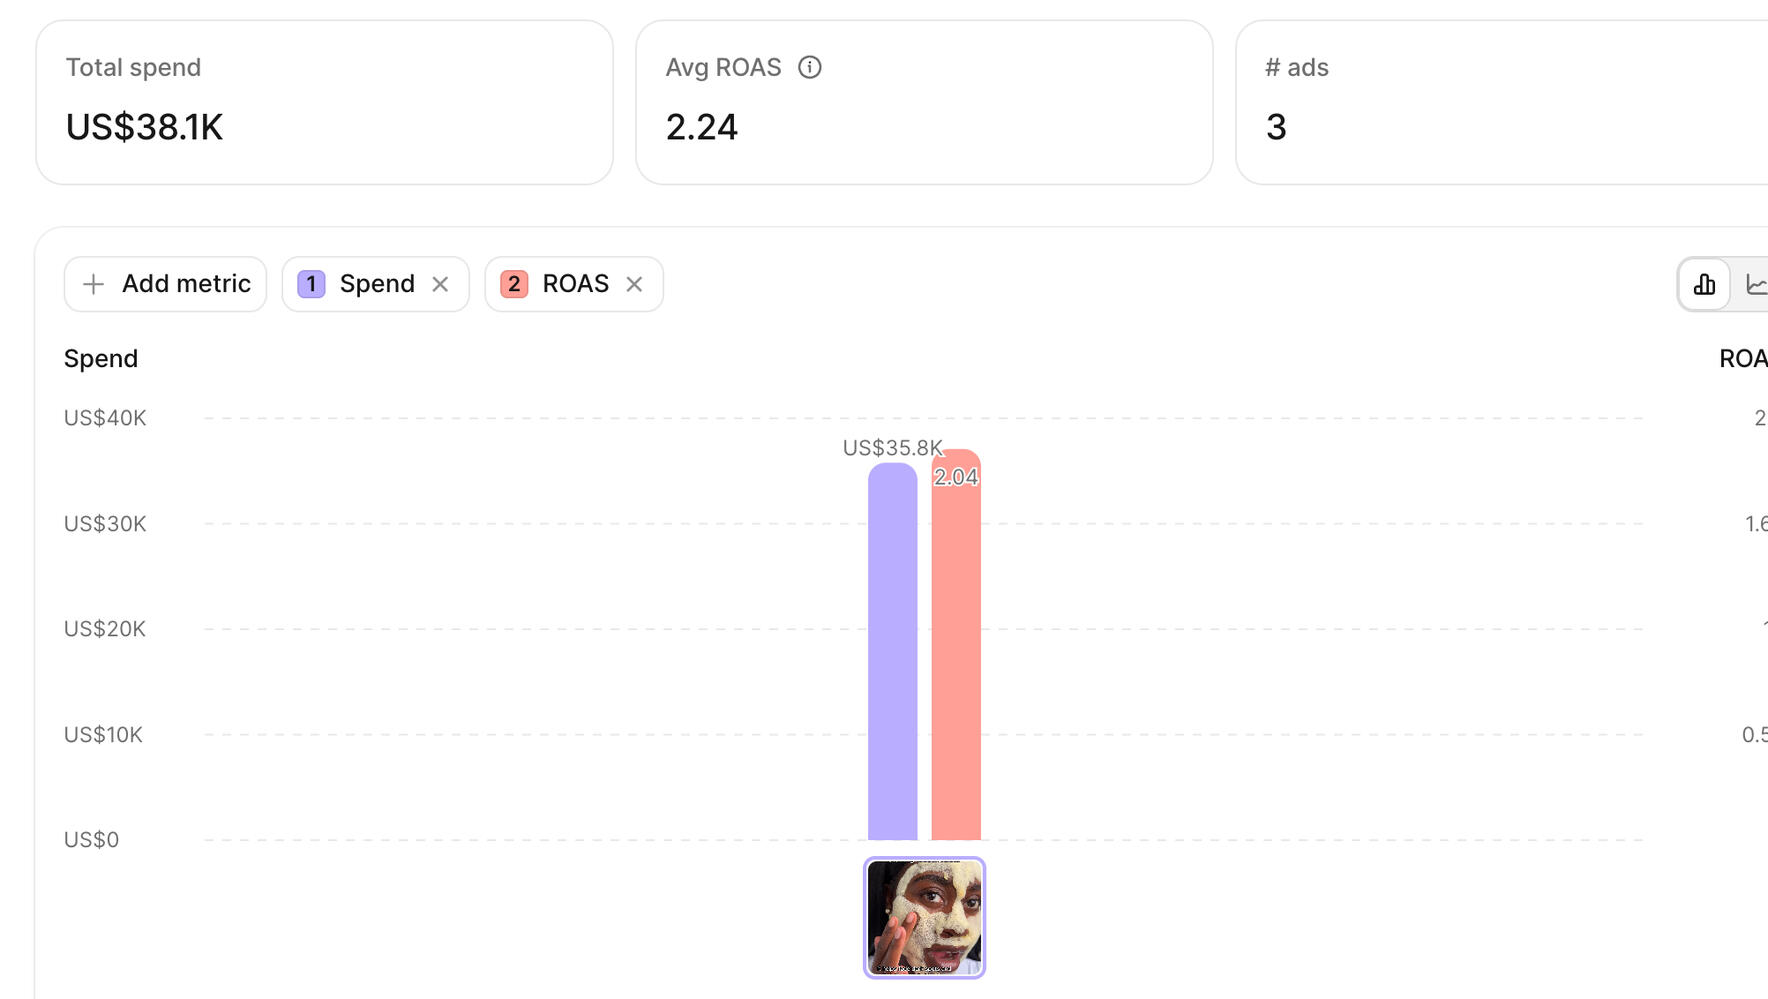This screenshot has height=999, width=1768.
Task: Click the 2.04 ROAS bar value label
Action: pyautogui.click(x=956, y=477)
